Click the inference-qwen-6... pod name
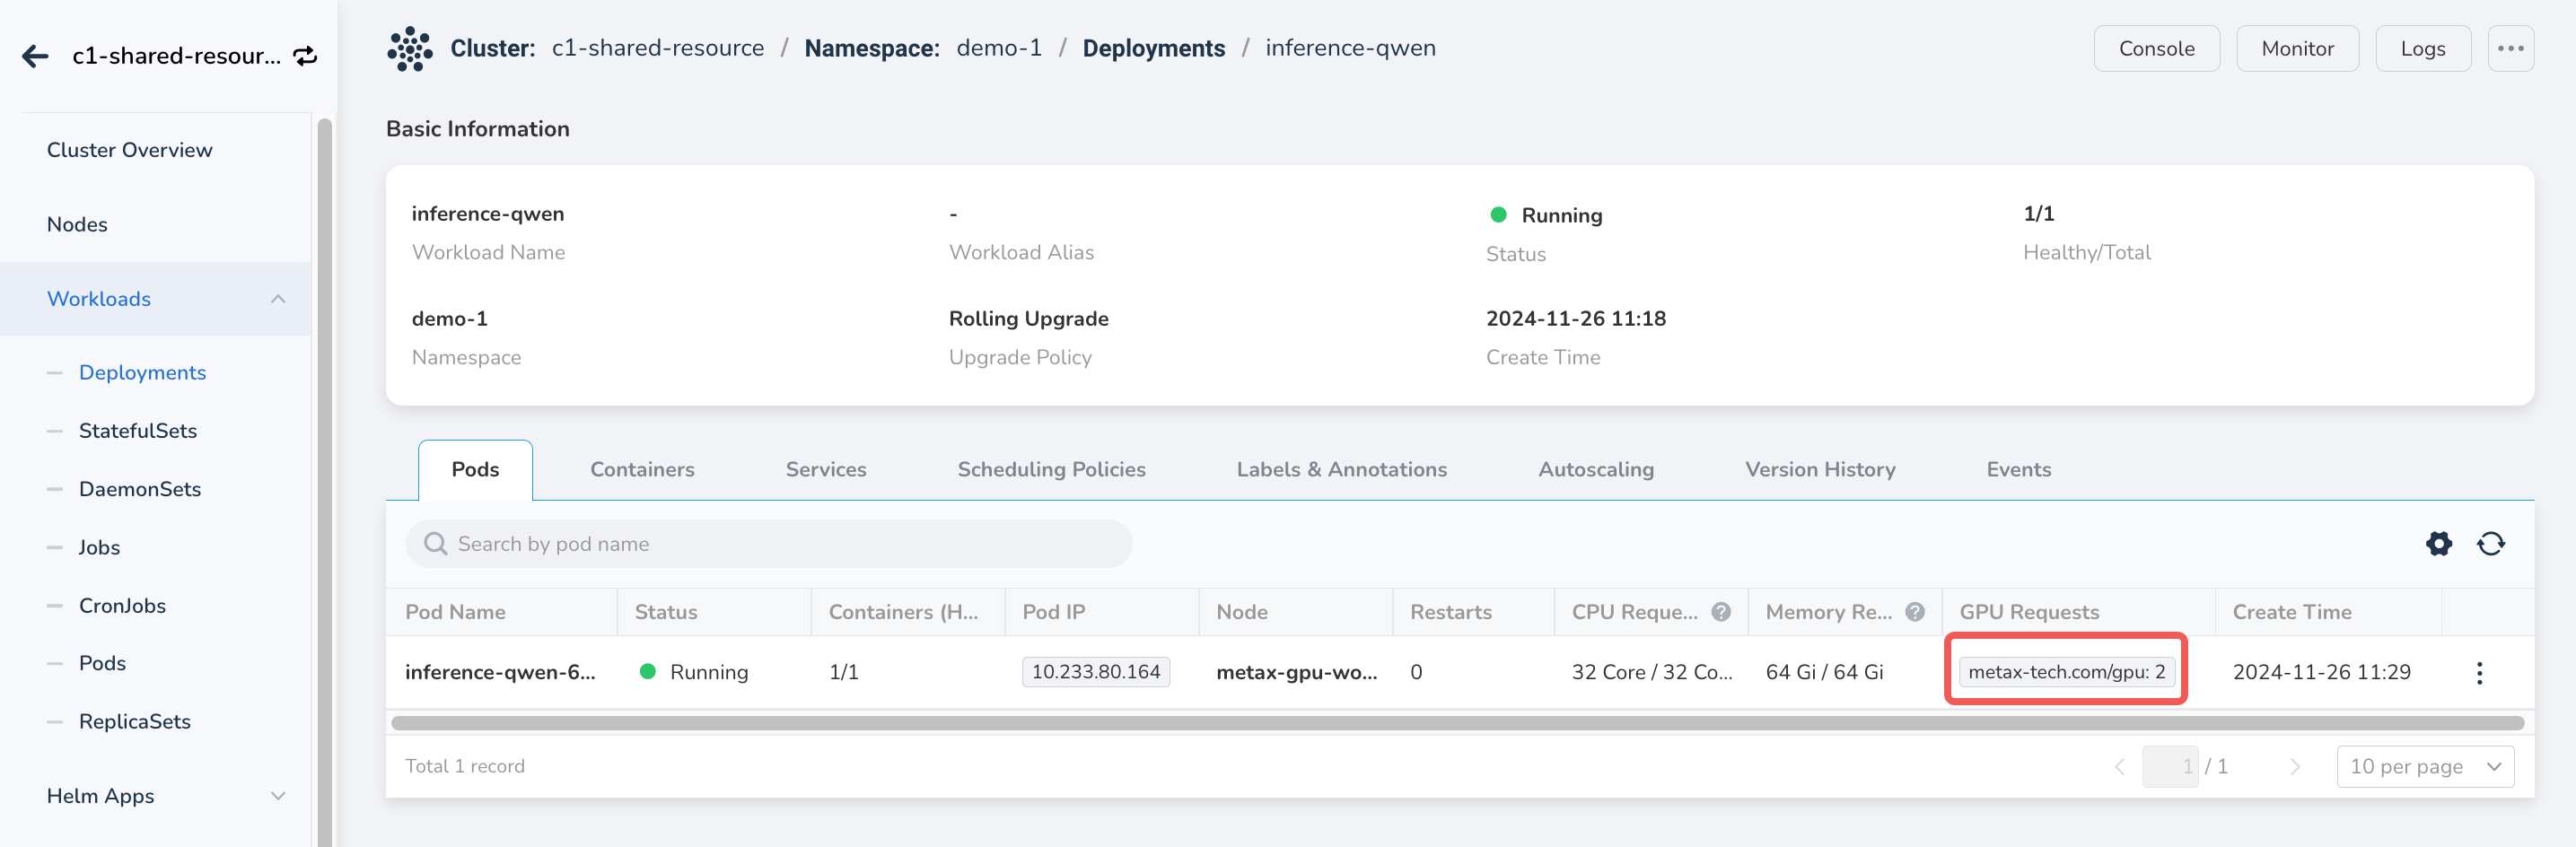The image size is (2576, 847). pyautogui.click(x=500, y=673)
